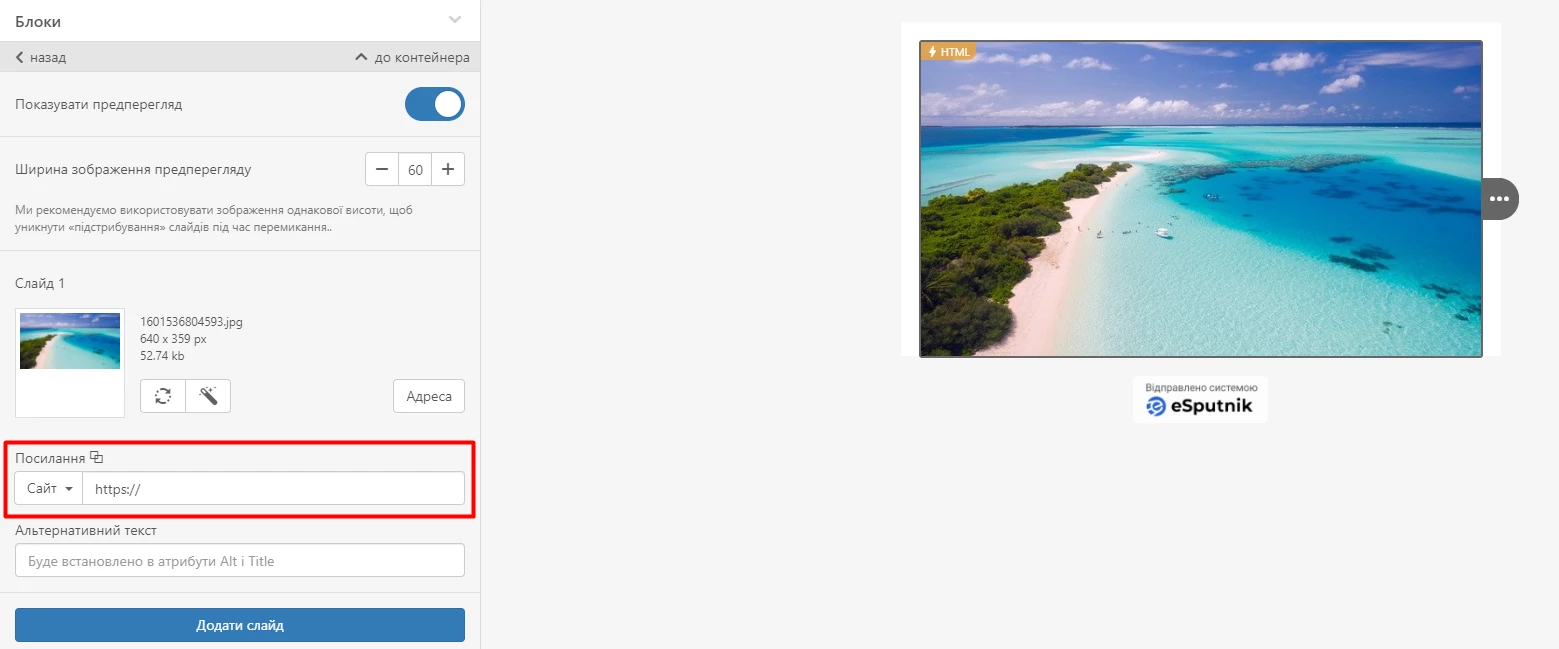This screenshot has width=1559, height=649.
Task: Click the HTML lightning badge on the image
Action: pyautogui.click(x=948, y=51)
